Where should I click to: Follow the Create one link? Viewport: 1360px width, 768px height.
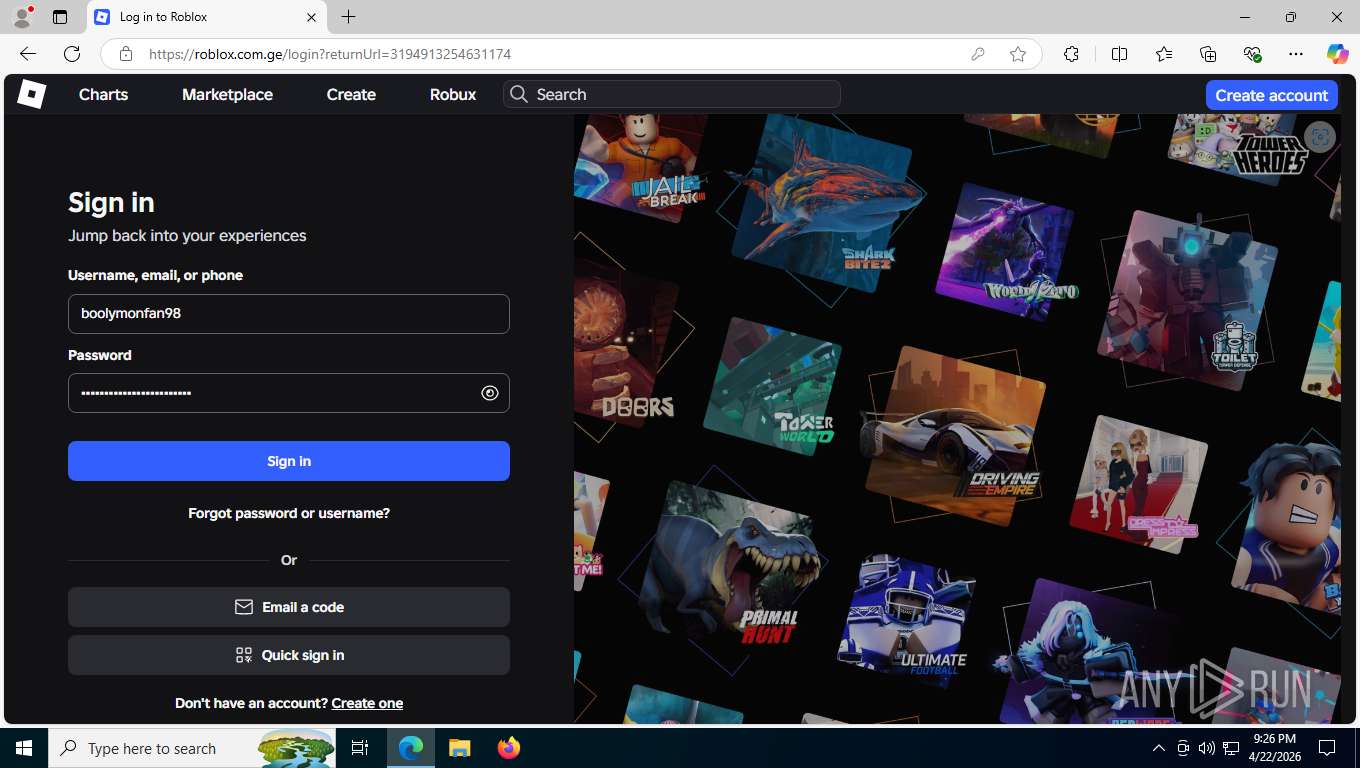coord(367,703)
